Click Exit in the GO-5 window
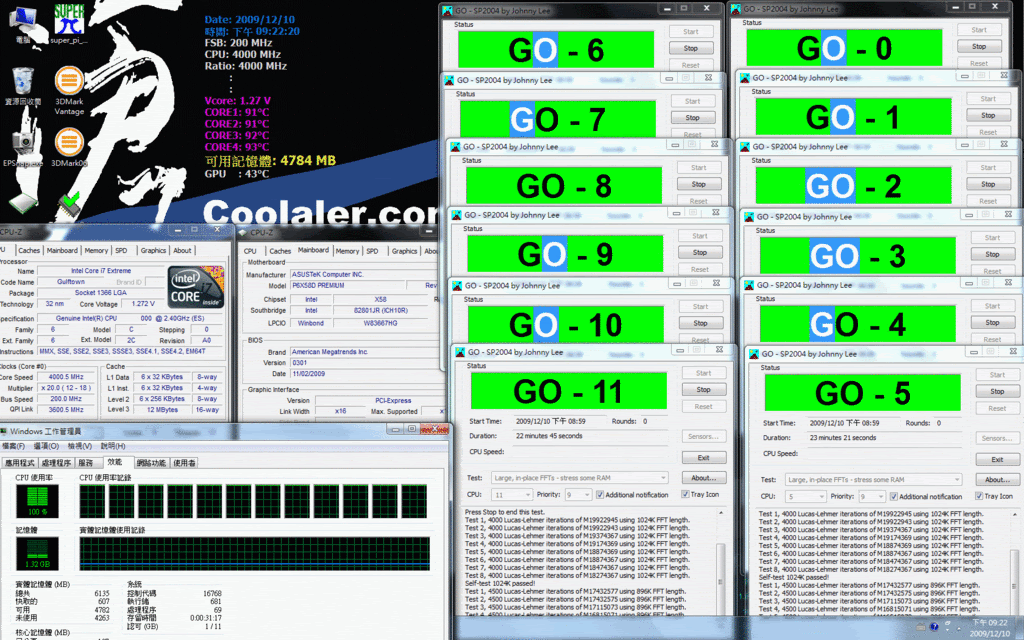1024x640 pixels. click(996, 459)
